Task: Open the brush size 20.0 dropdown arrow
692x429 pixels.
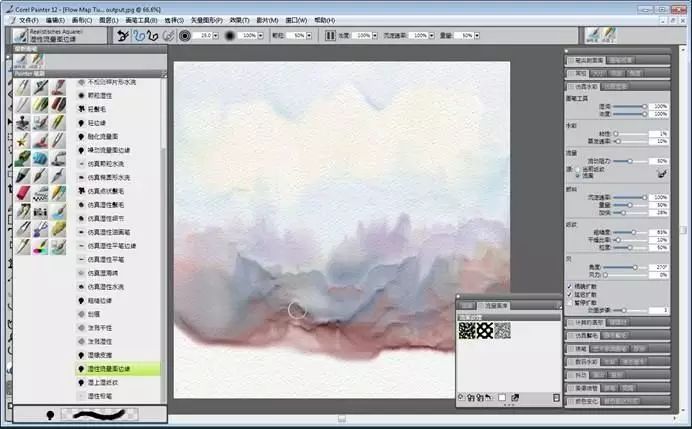Action: pos(216,36)
